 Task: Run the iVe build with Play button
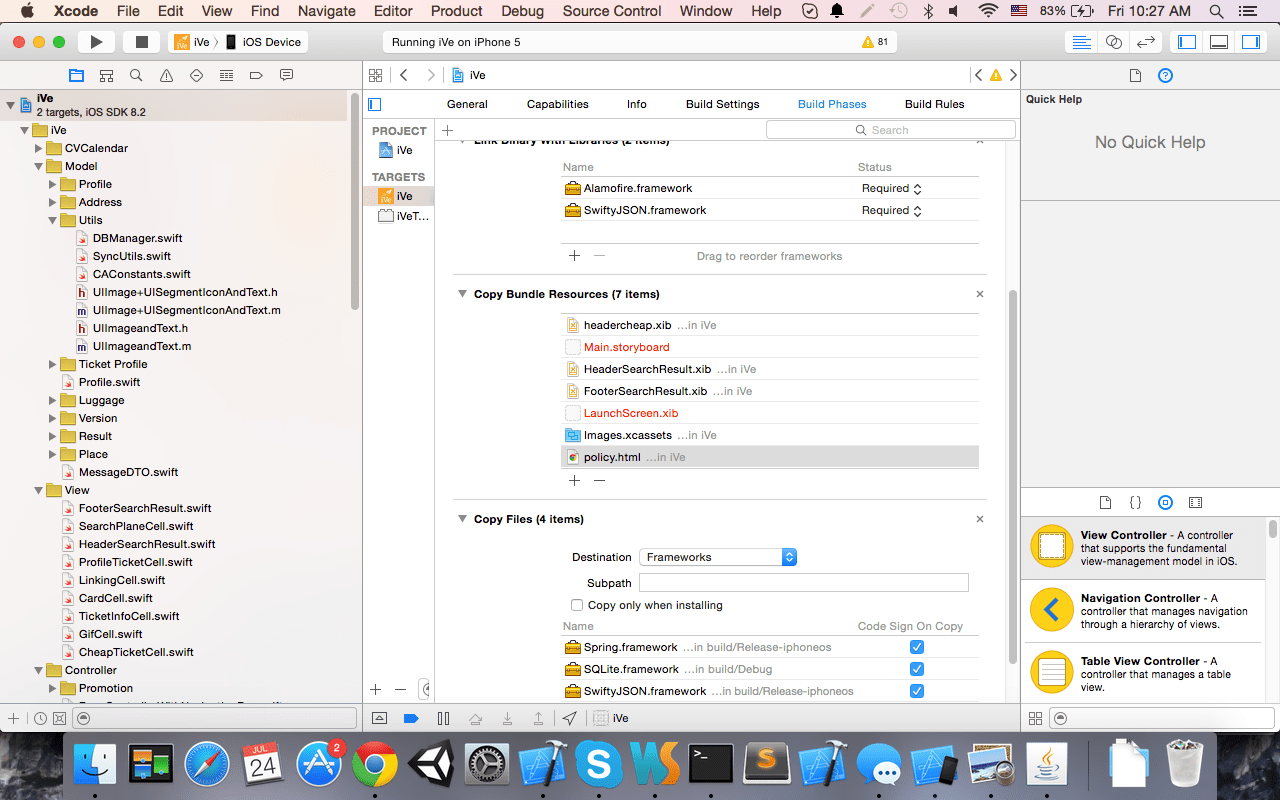(x=96, y=42)
